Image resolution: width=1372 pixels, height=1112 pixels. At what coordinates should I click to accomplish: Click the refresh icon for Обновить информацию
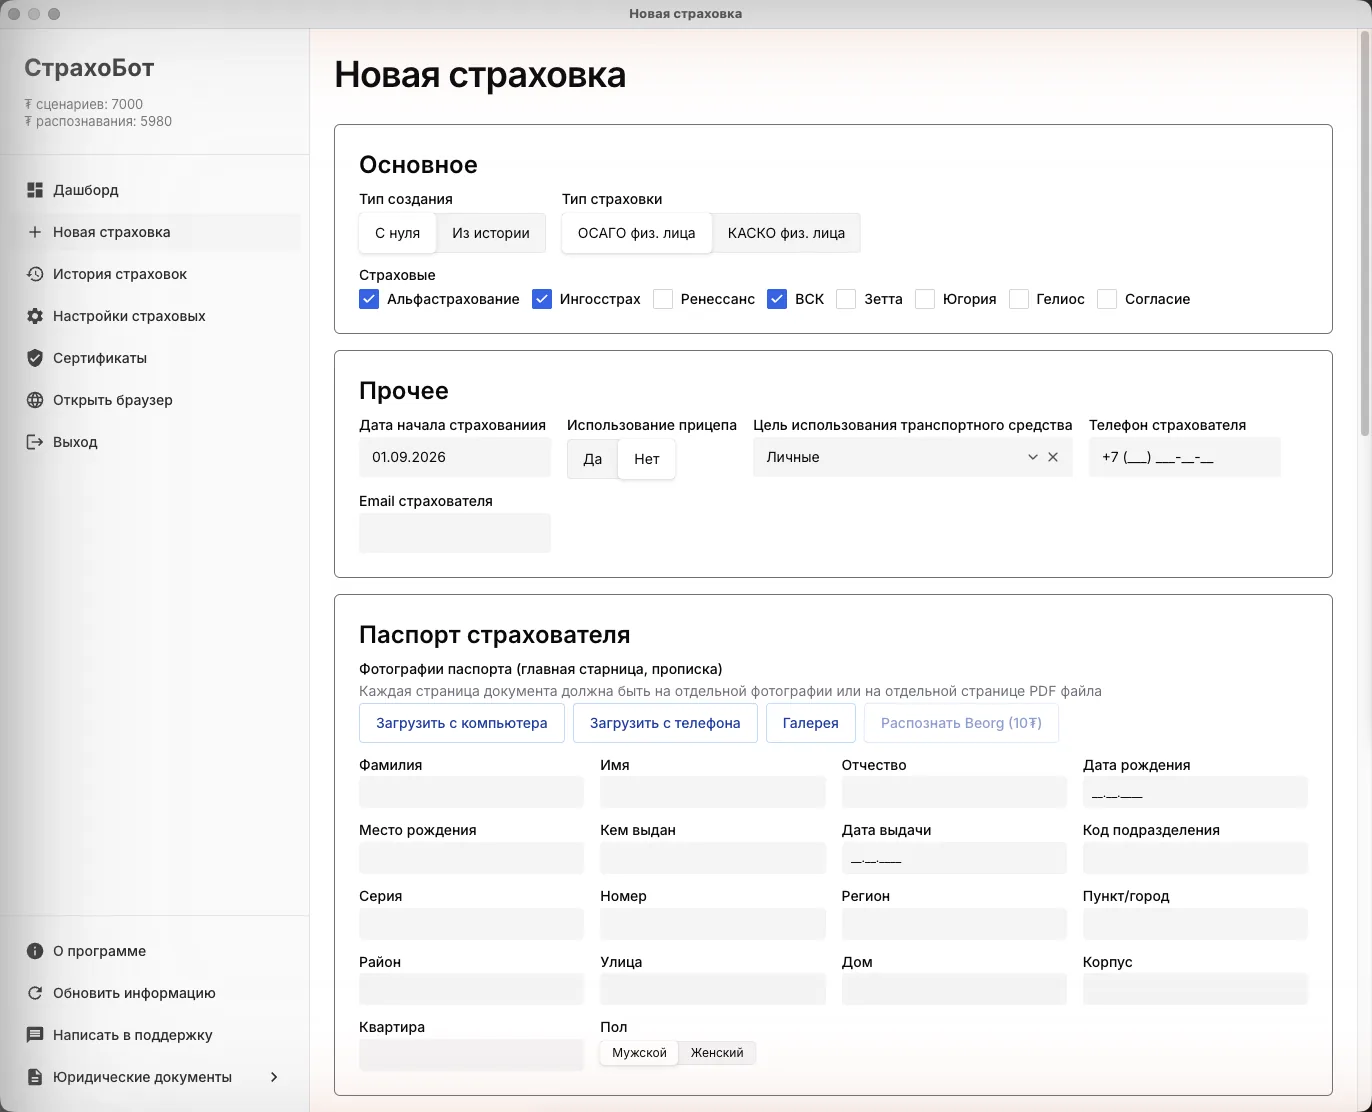pos(35,993)
